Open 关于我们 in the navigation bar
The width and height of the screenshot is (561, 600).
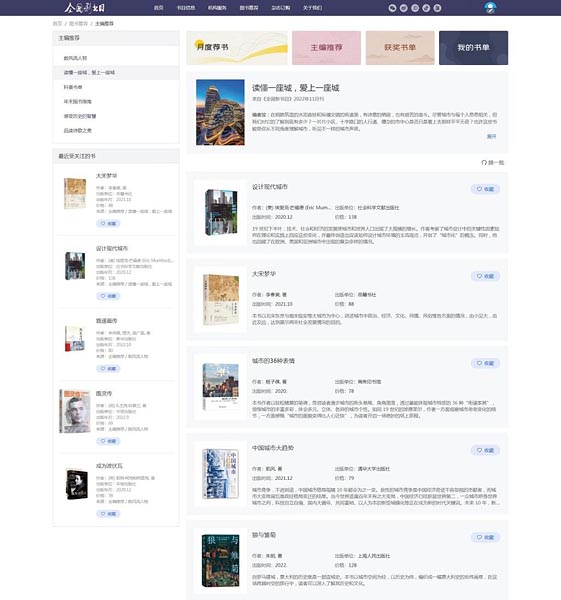(312, 8)
